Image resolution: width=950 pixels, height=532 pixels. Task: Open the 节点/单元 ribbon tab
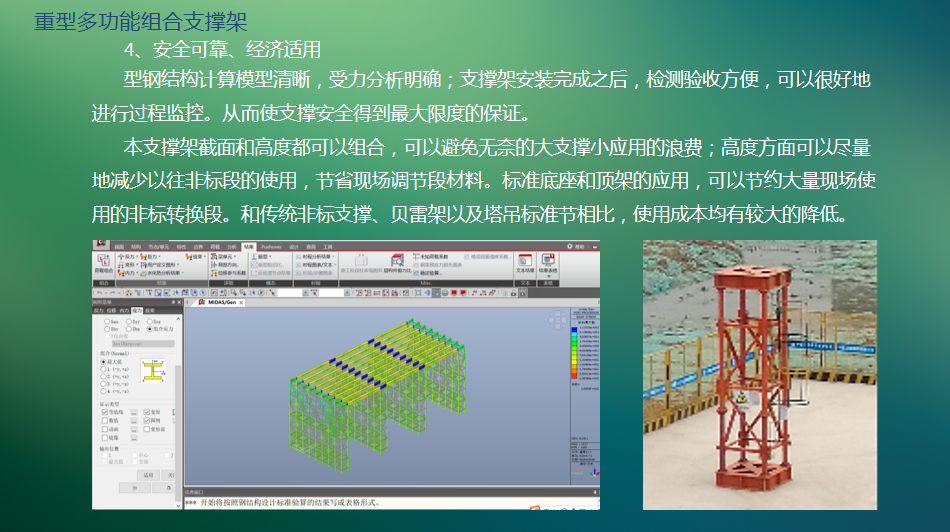159,247
